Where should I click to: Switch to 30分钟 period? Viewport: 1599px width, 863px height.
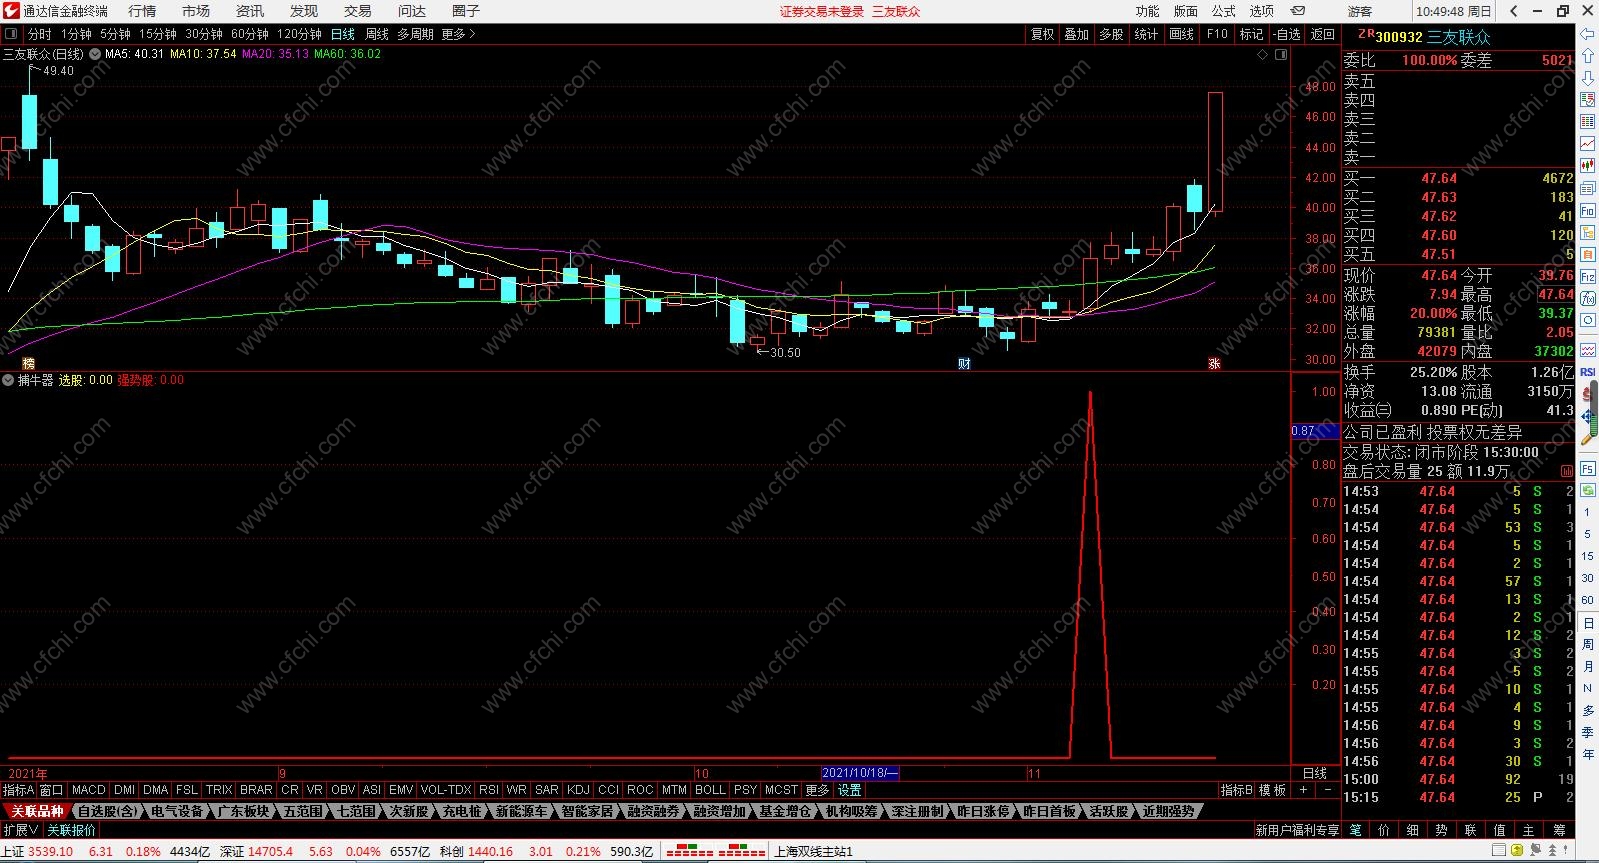203,34
